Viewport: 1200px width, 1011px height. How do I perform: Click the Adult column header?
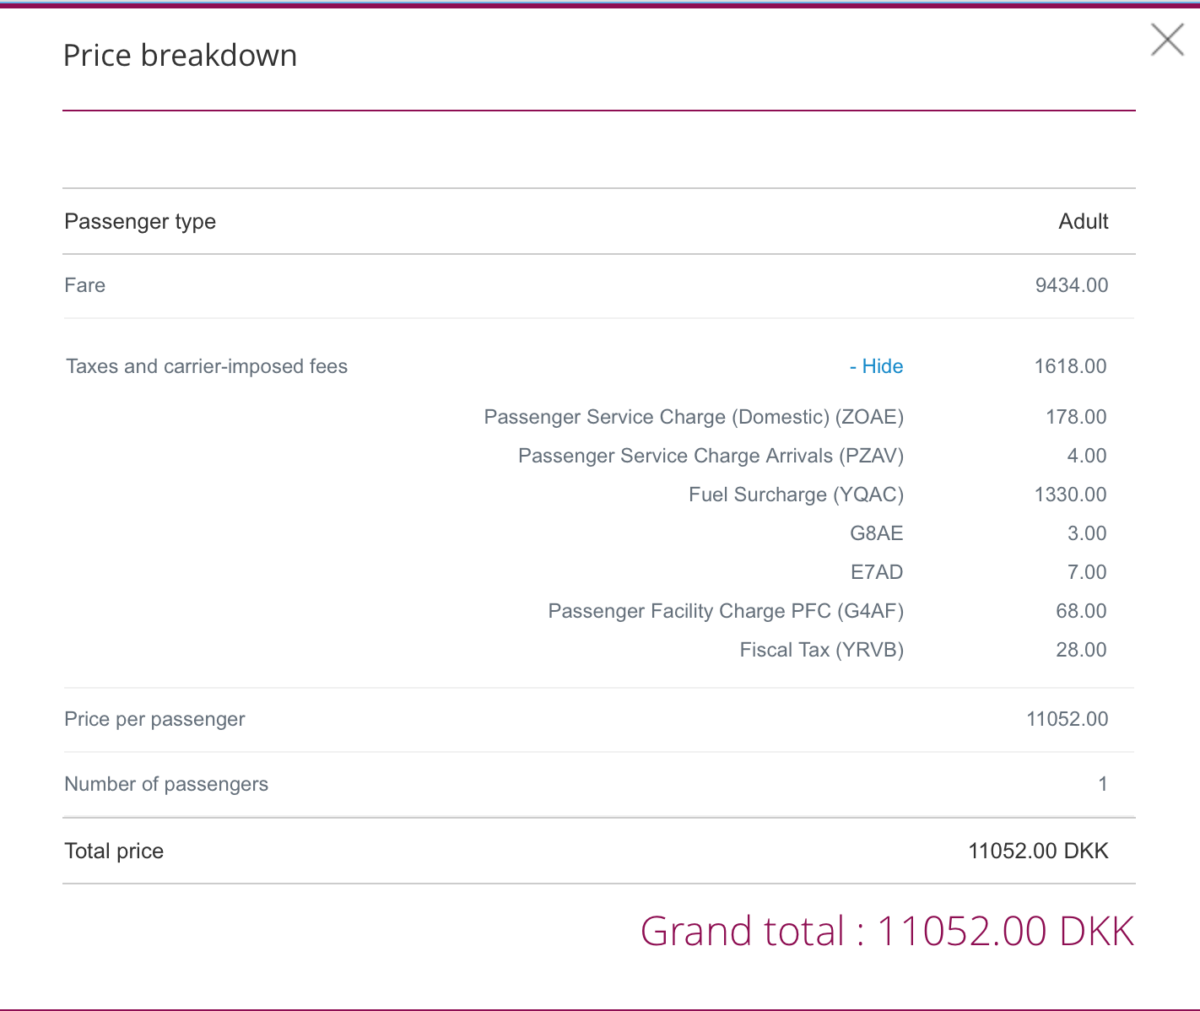coord(1083,221)
